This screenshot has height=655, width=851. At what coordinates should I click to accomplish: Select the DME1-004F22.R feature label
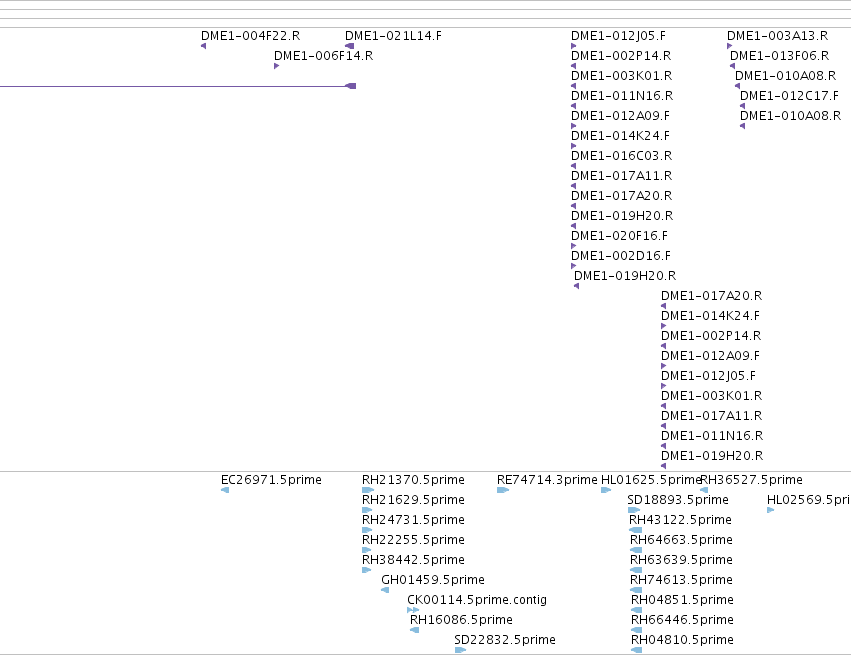250,36
